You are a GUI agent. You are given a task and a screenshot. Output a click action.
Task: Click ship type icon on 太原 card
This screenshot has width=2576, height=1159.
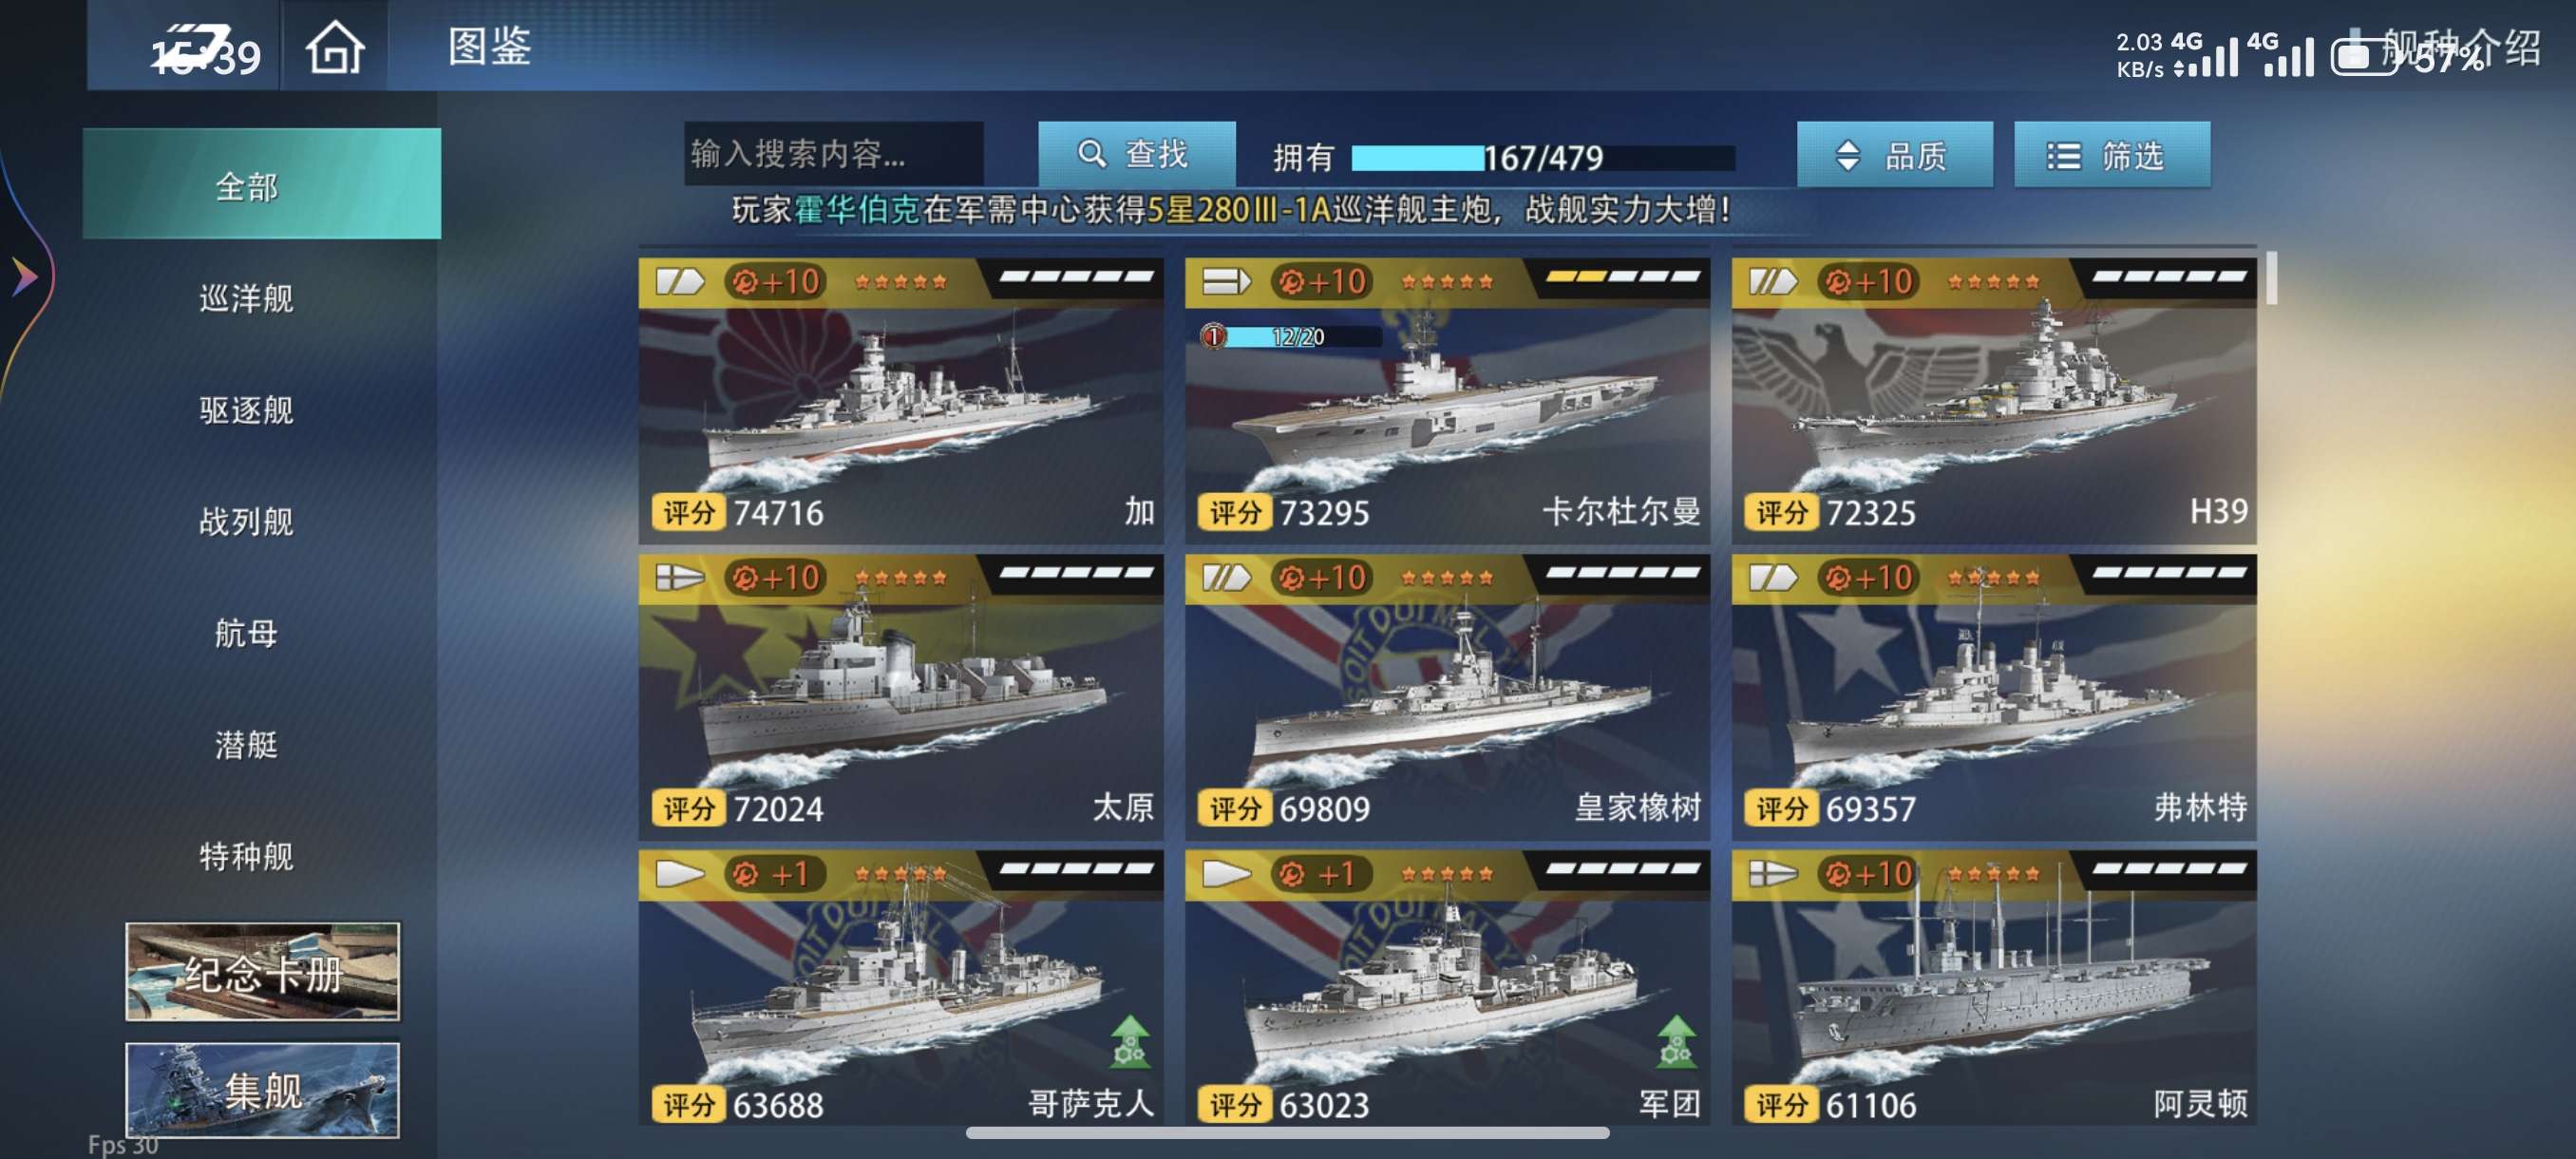tap(679, 577)
